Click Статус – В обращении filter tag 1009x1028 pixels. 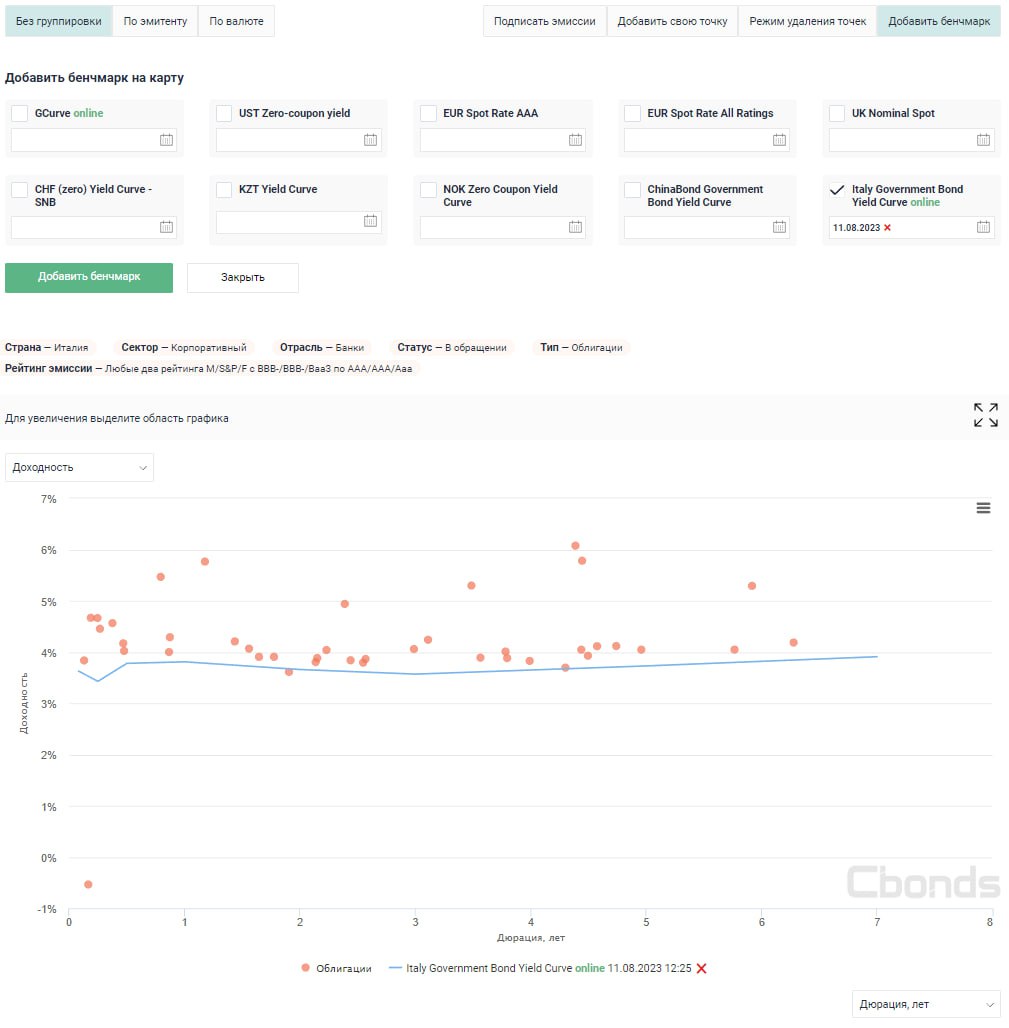(x=452, y=347)
